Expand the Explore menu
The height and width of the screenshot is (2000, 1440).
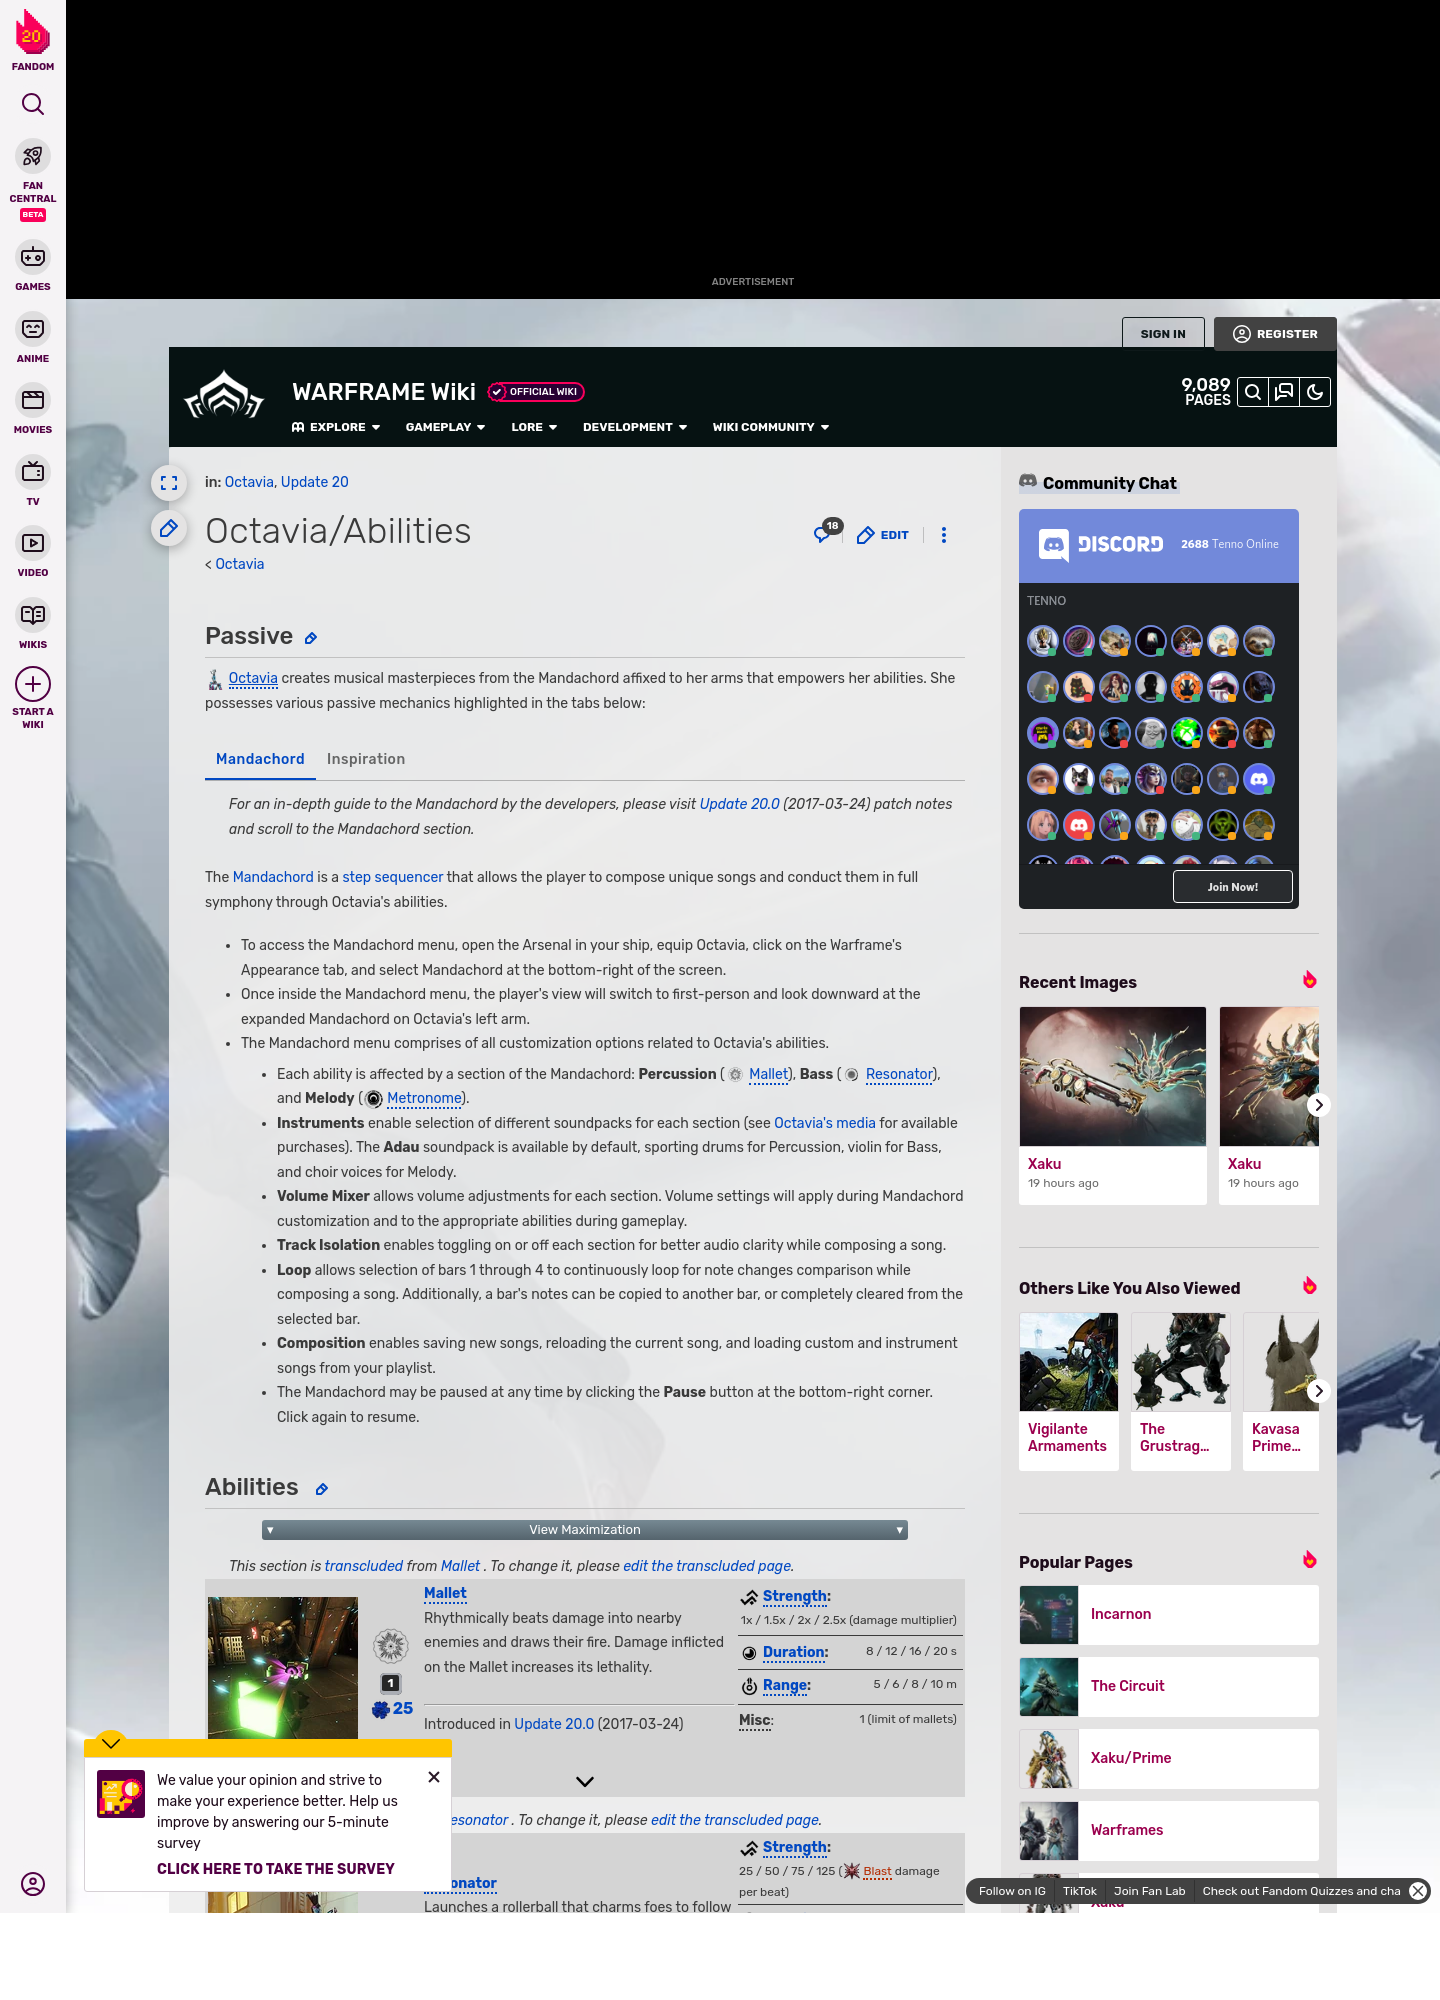tap(336, 427)
